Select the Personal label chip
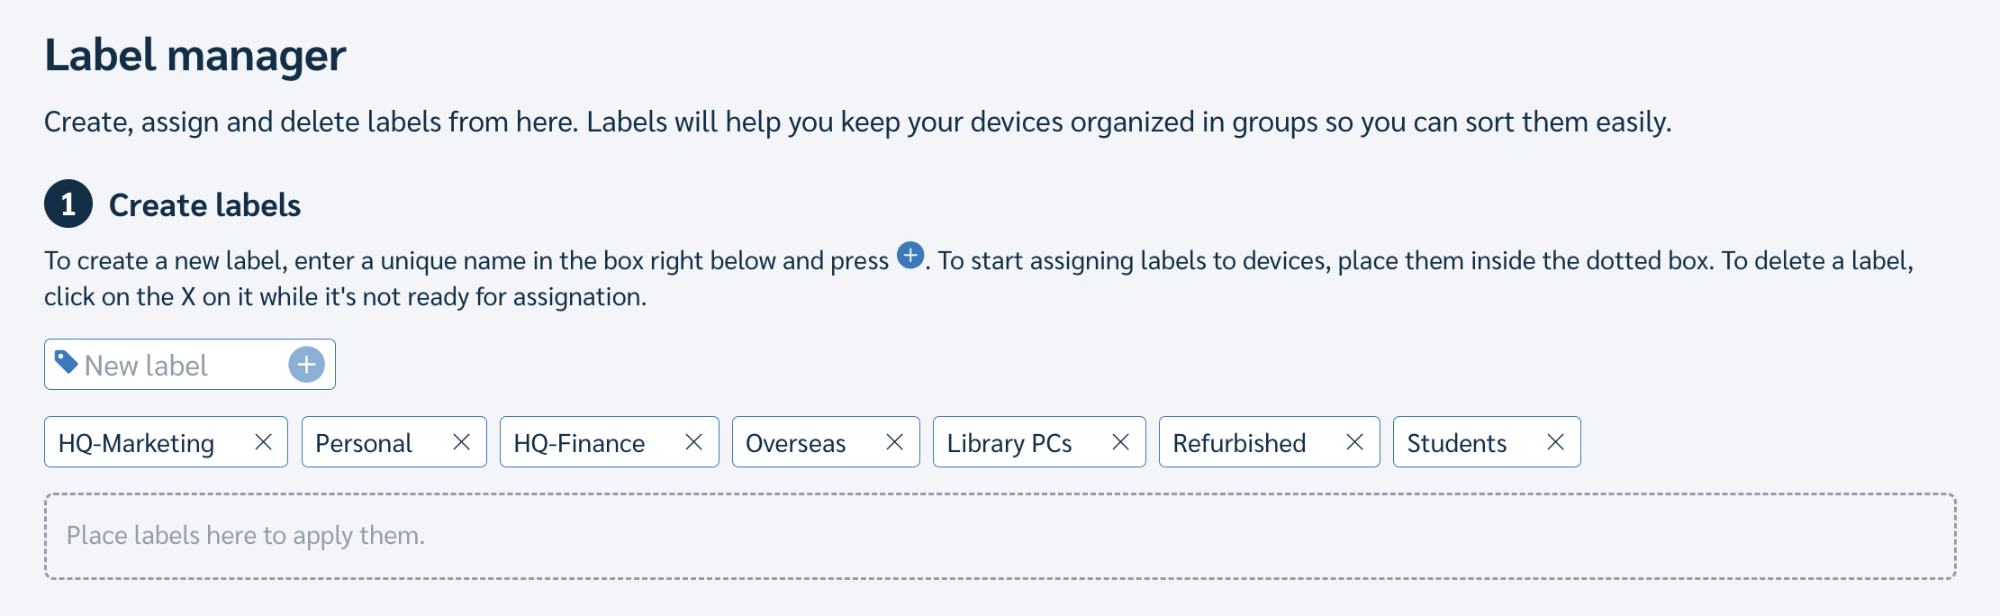The width and height of the screenshot is (2000, 616). tap(364, 443)
